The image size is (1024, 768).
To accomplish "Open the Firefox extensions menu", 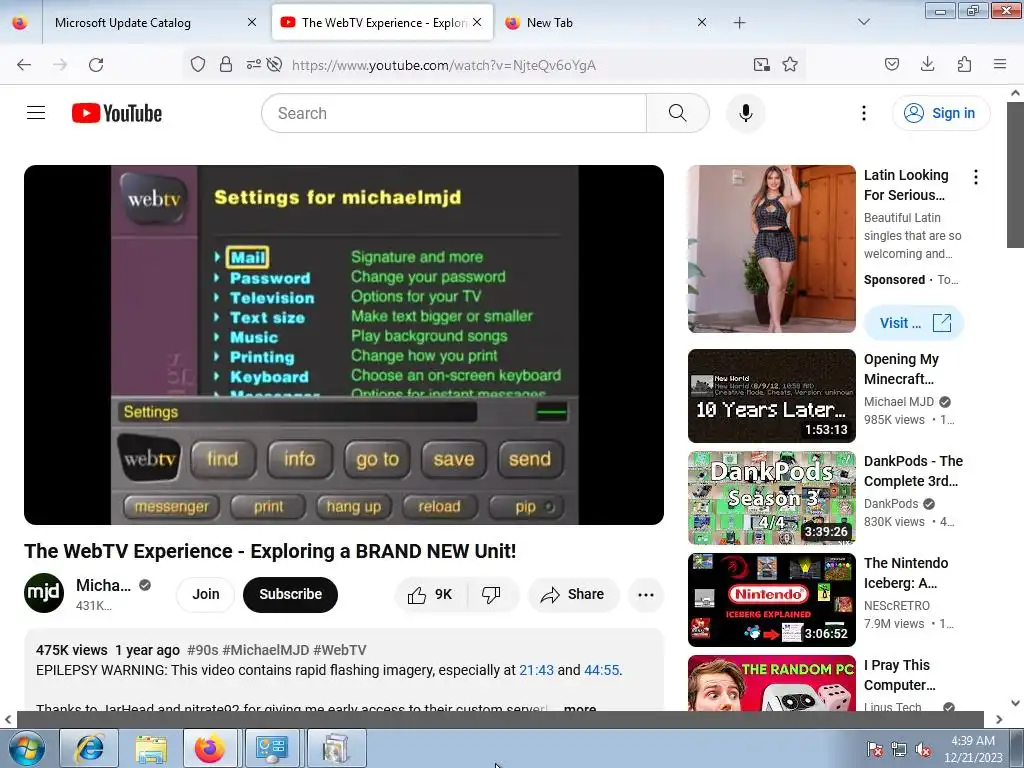I will point(964,64).
